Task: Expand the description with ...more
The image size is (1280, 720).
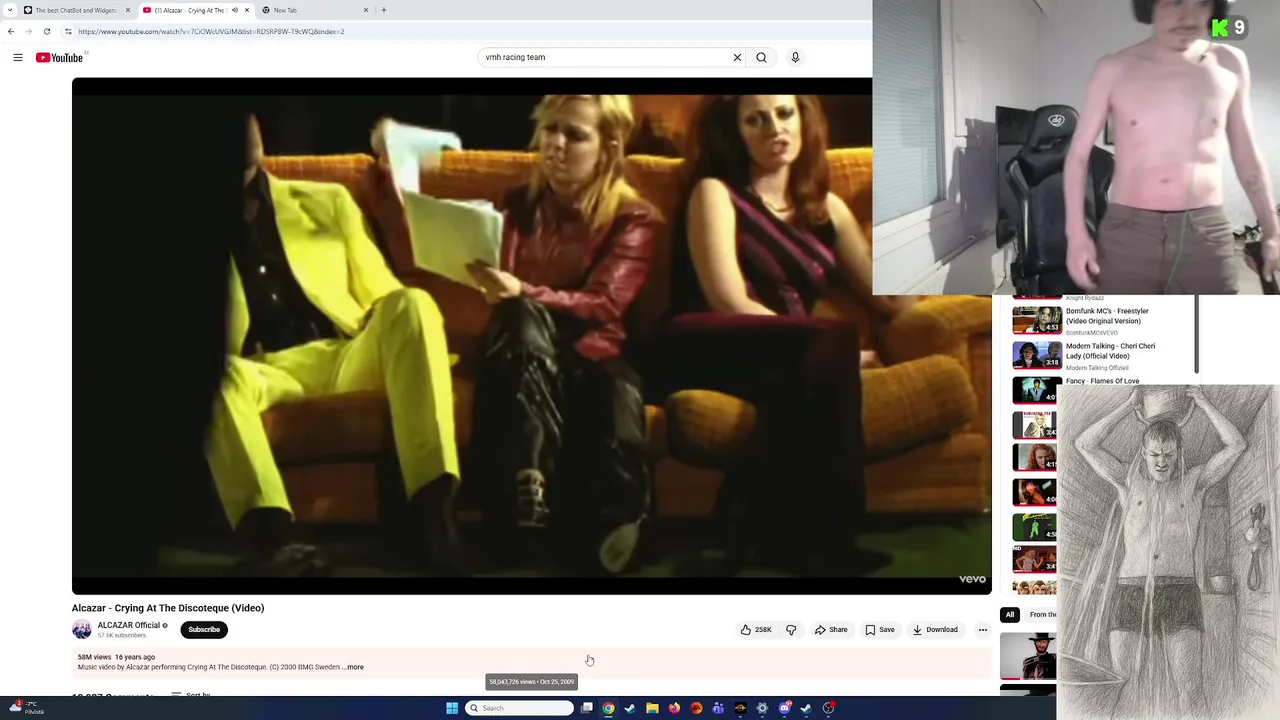Action: point(353,667)
